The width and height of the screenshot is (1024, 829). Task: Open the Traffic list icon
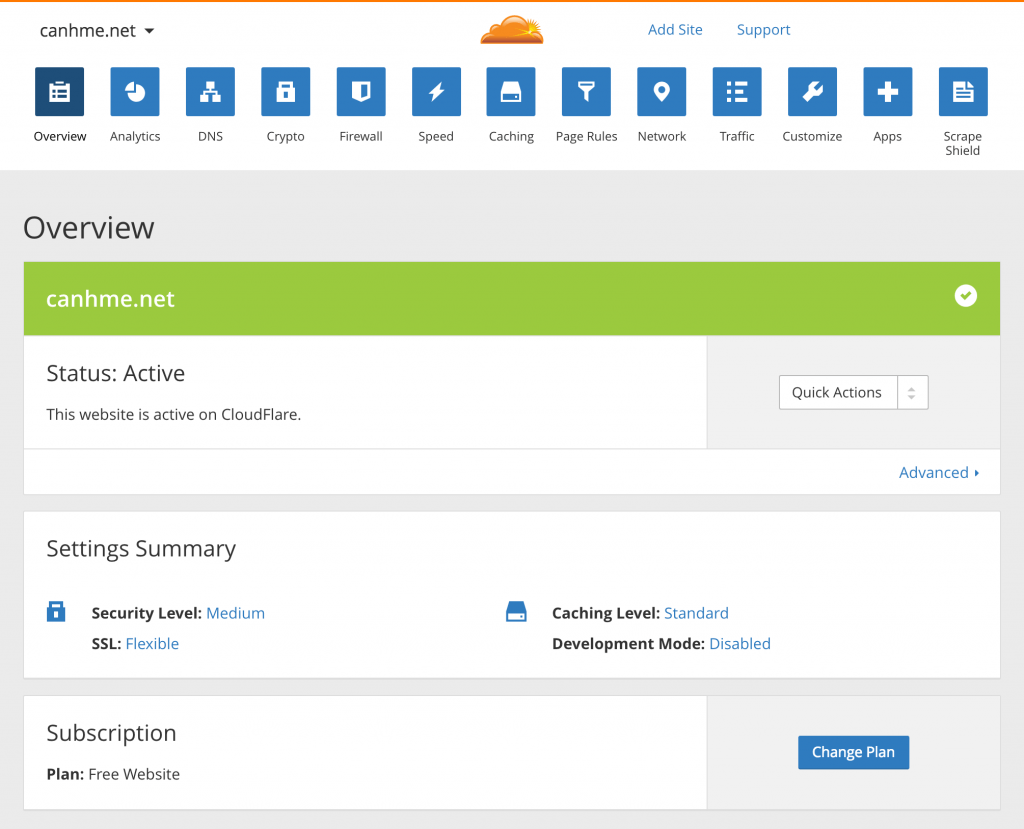737,92
